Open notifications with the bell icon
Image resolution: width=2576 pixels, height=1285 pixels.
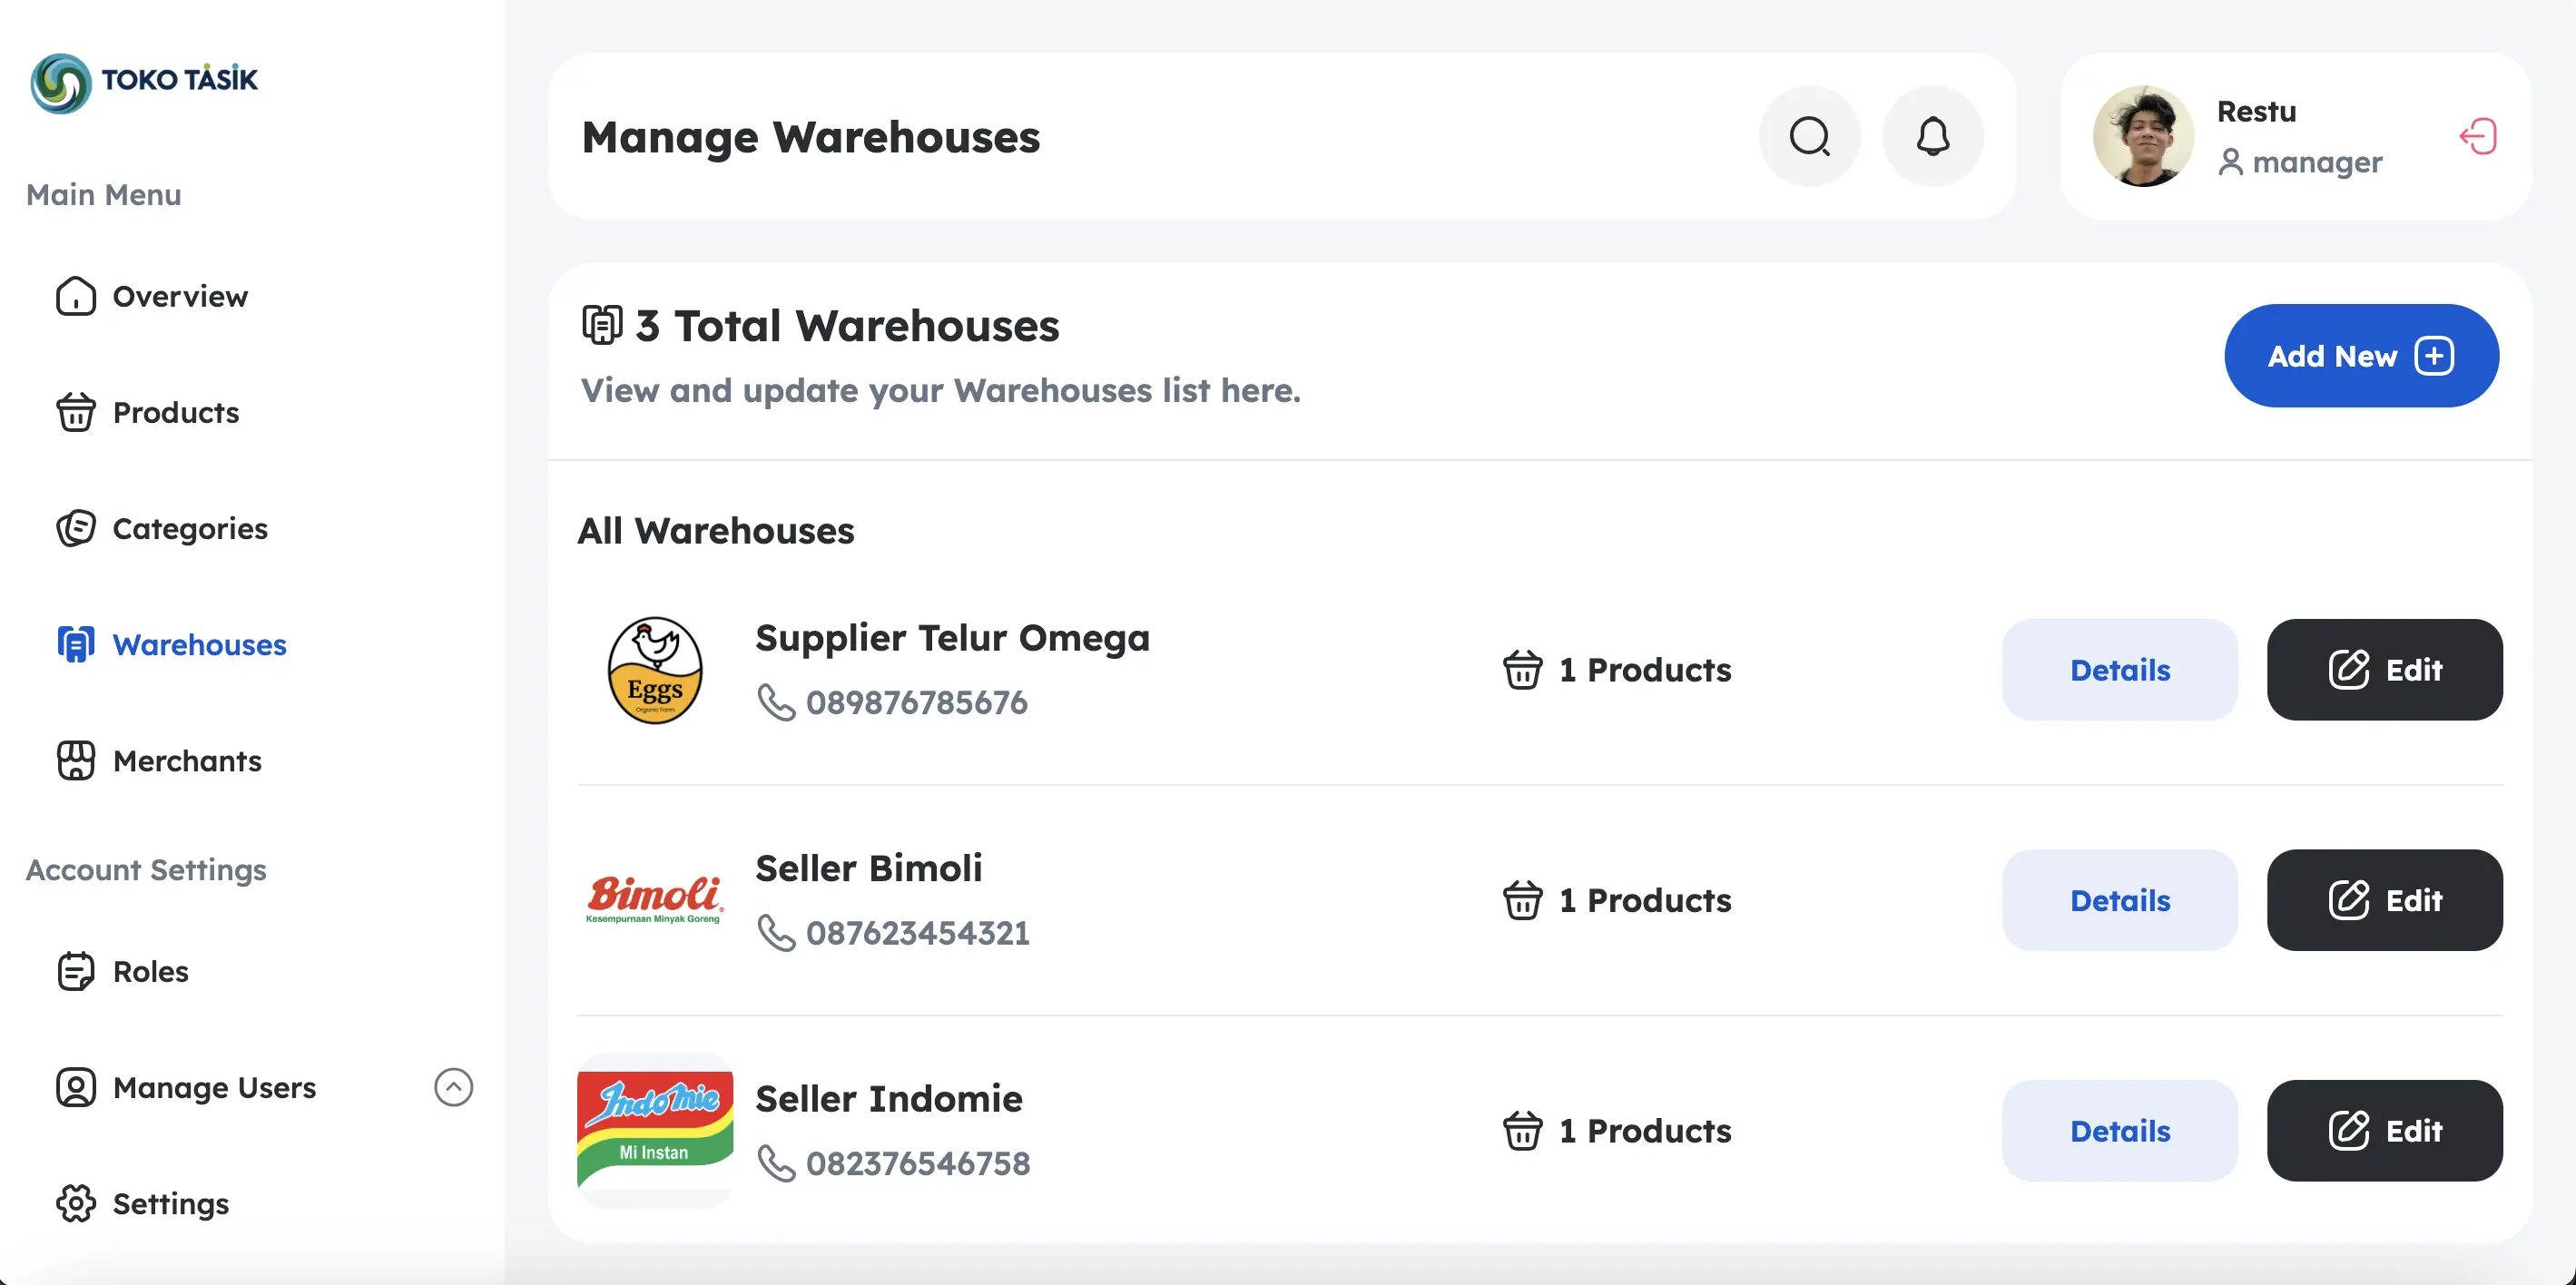pyautogui.click(x=1931, y=136)
